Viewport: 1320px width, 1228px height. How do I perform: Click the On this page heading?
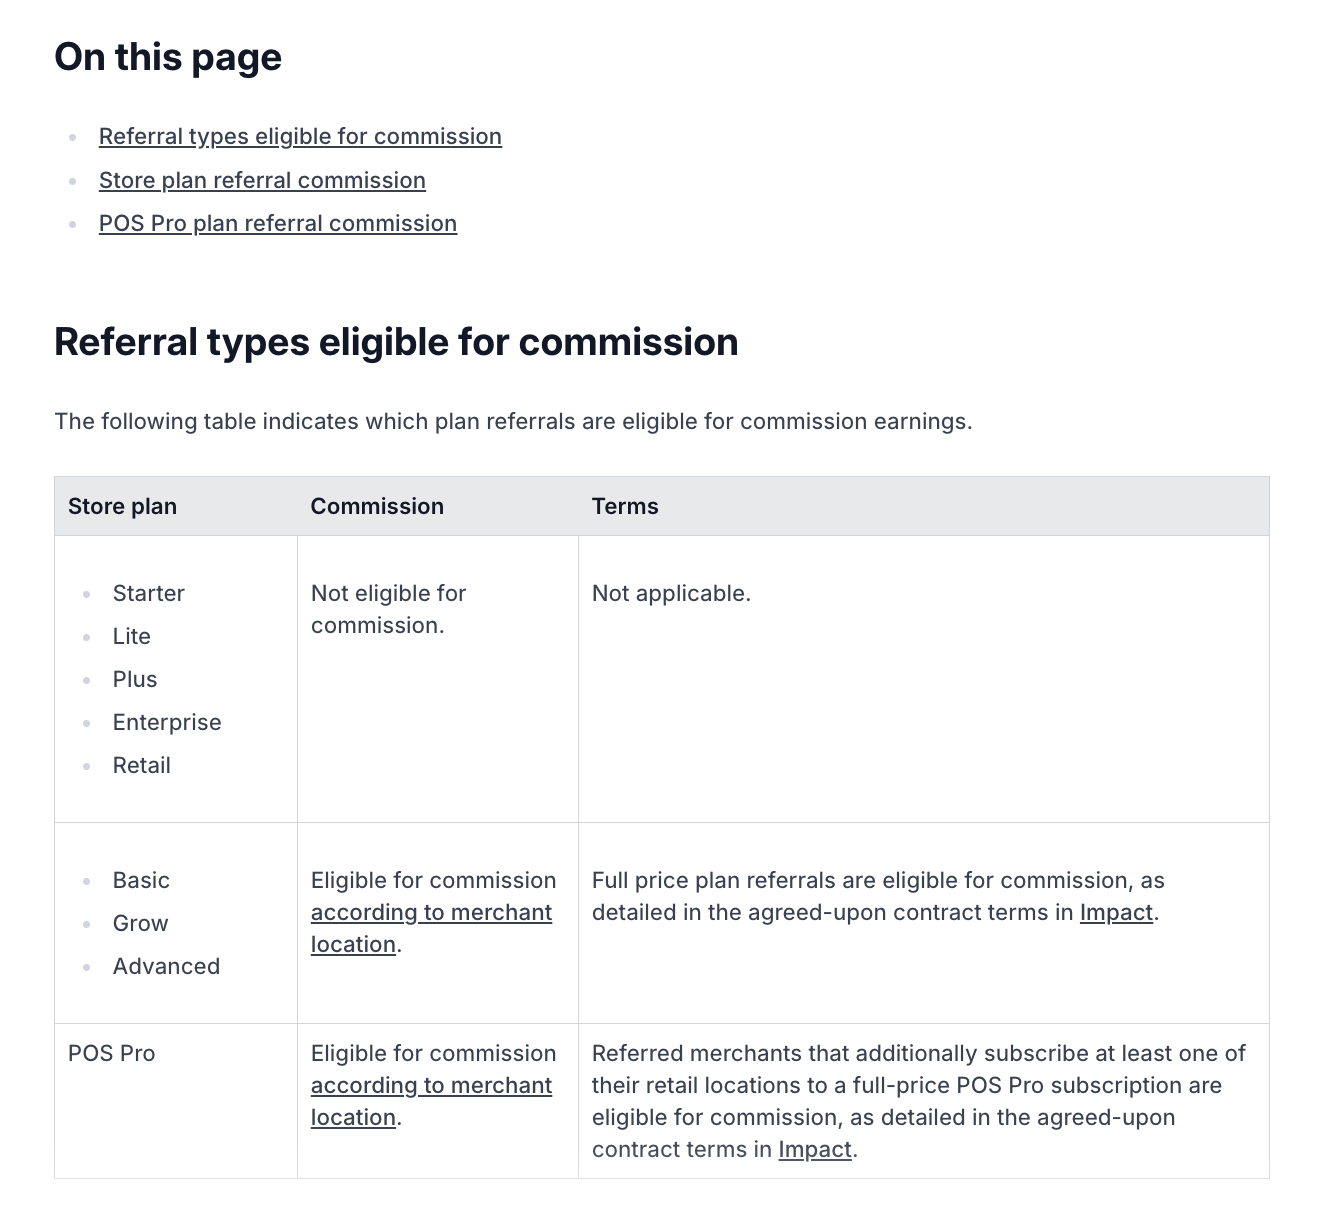click(x=168, y=57)
